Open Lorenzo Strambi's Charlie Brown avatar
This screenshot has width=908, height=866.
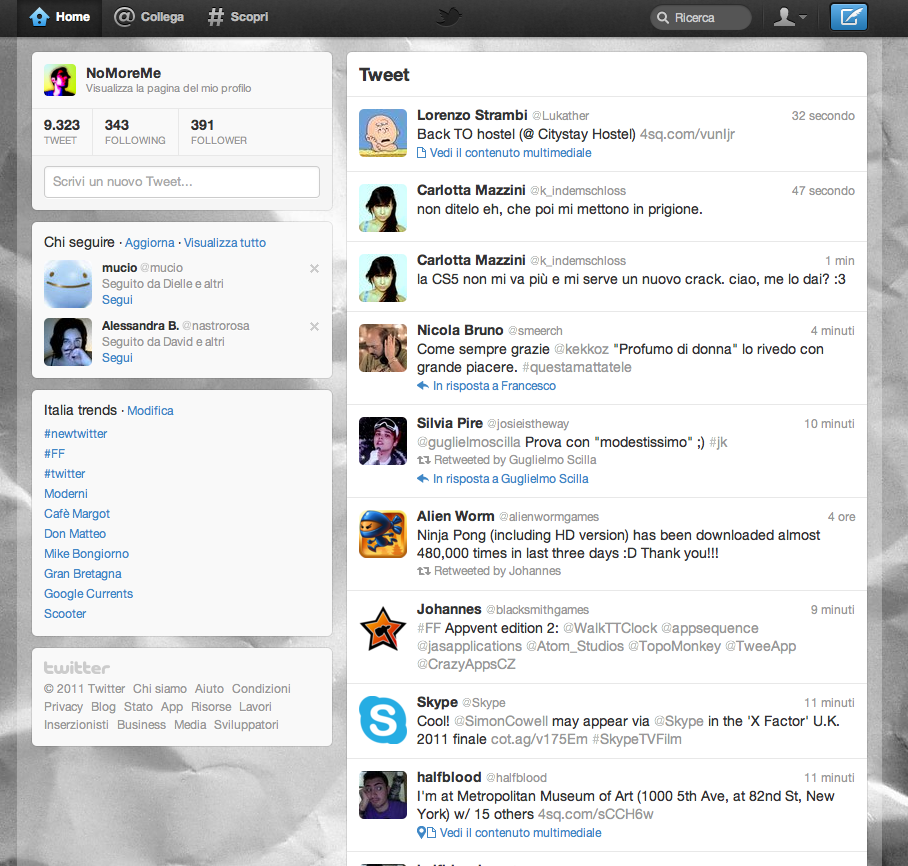tap(383, 133)
